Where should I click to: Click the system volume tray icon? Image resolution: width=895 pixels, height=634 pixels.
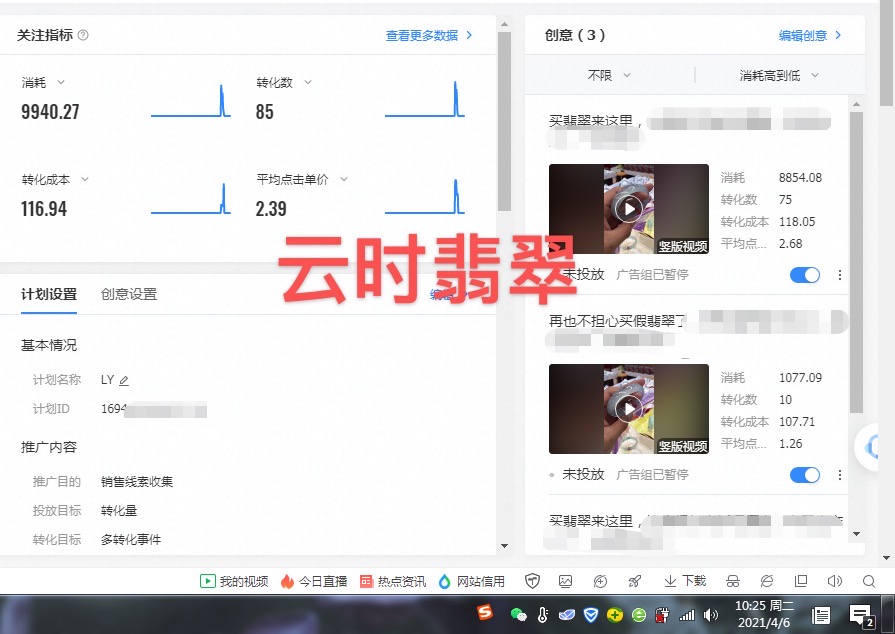[711, 615]
